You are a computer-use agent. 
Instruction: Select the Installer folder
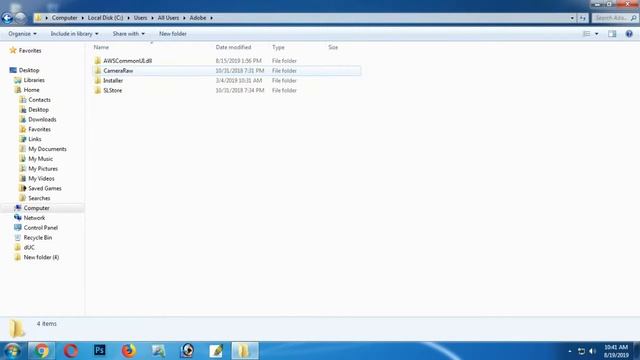click(113, 80)
